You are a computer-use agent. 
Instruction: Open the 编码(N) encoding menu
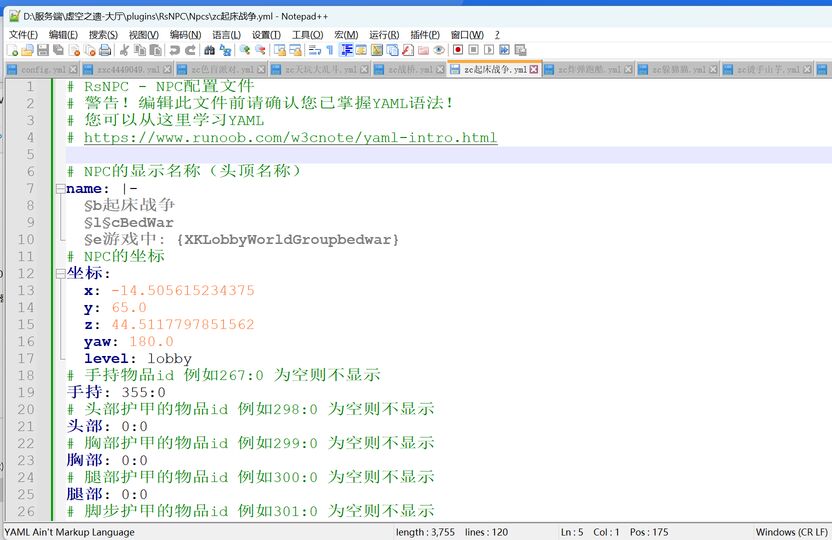(x=185, y=34)
